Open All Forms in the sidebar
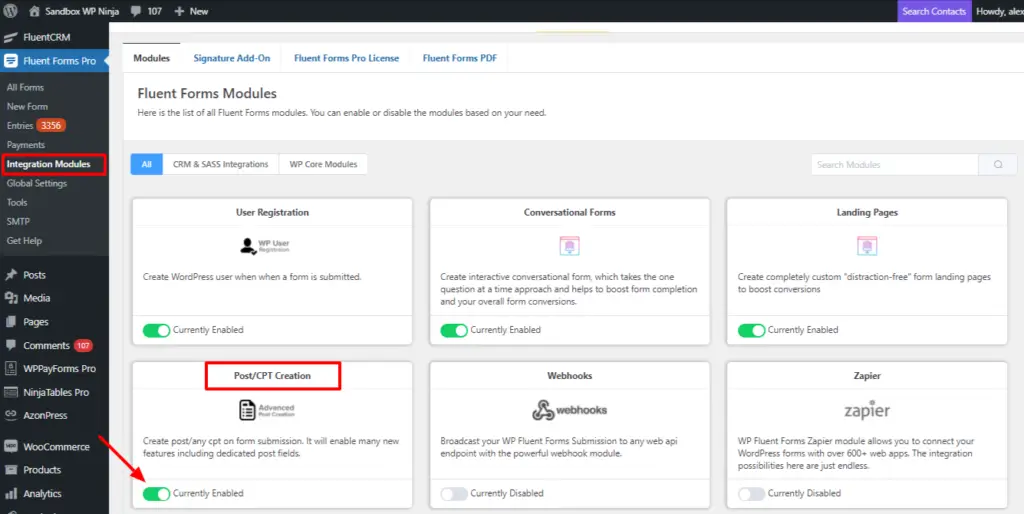 (x=25, y=88)
